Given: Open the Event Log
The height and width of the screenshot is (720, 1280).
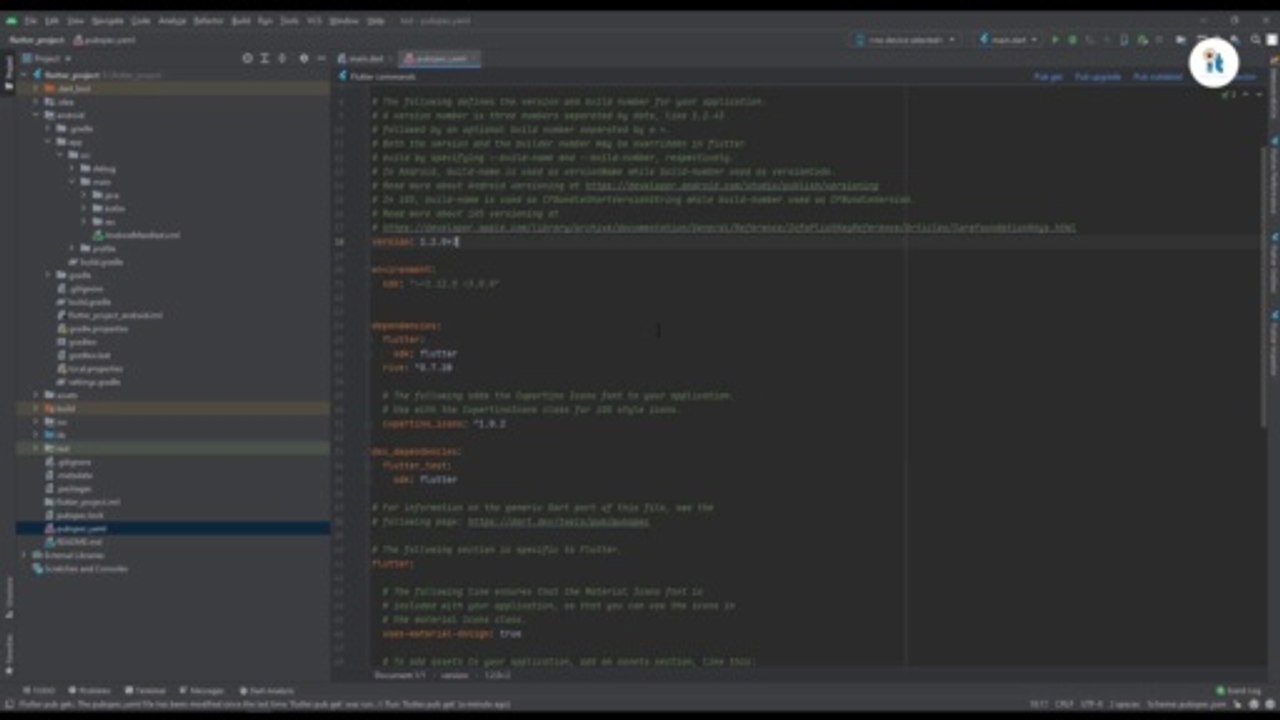Looking at the screenshot, I should click(1238, 691).
